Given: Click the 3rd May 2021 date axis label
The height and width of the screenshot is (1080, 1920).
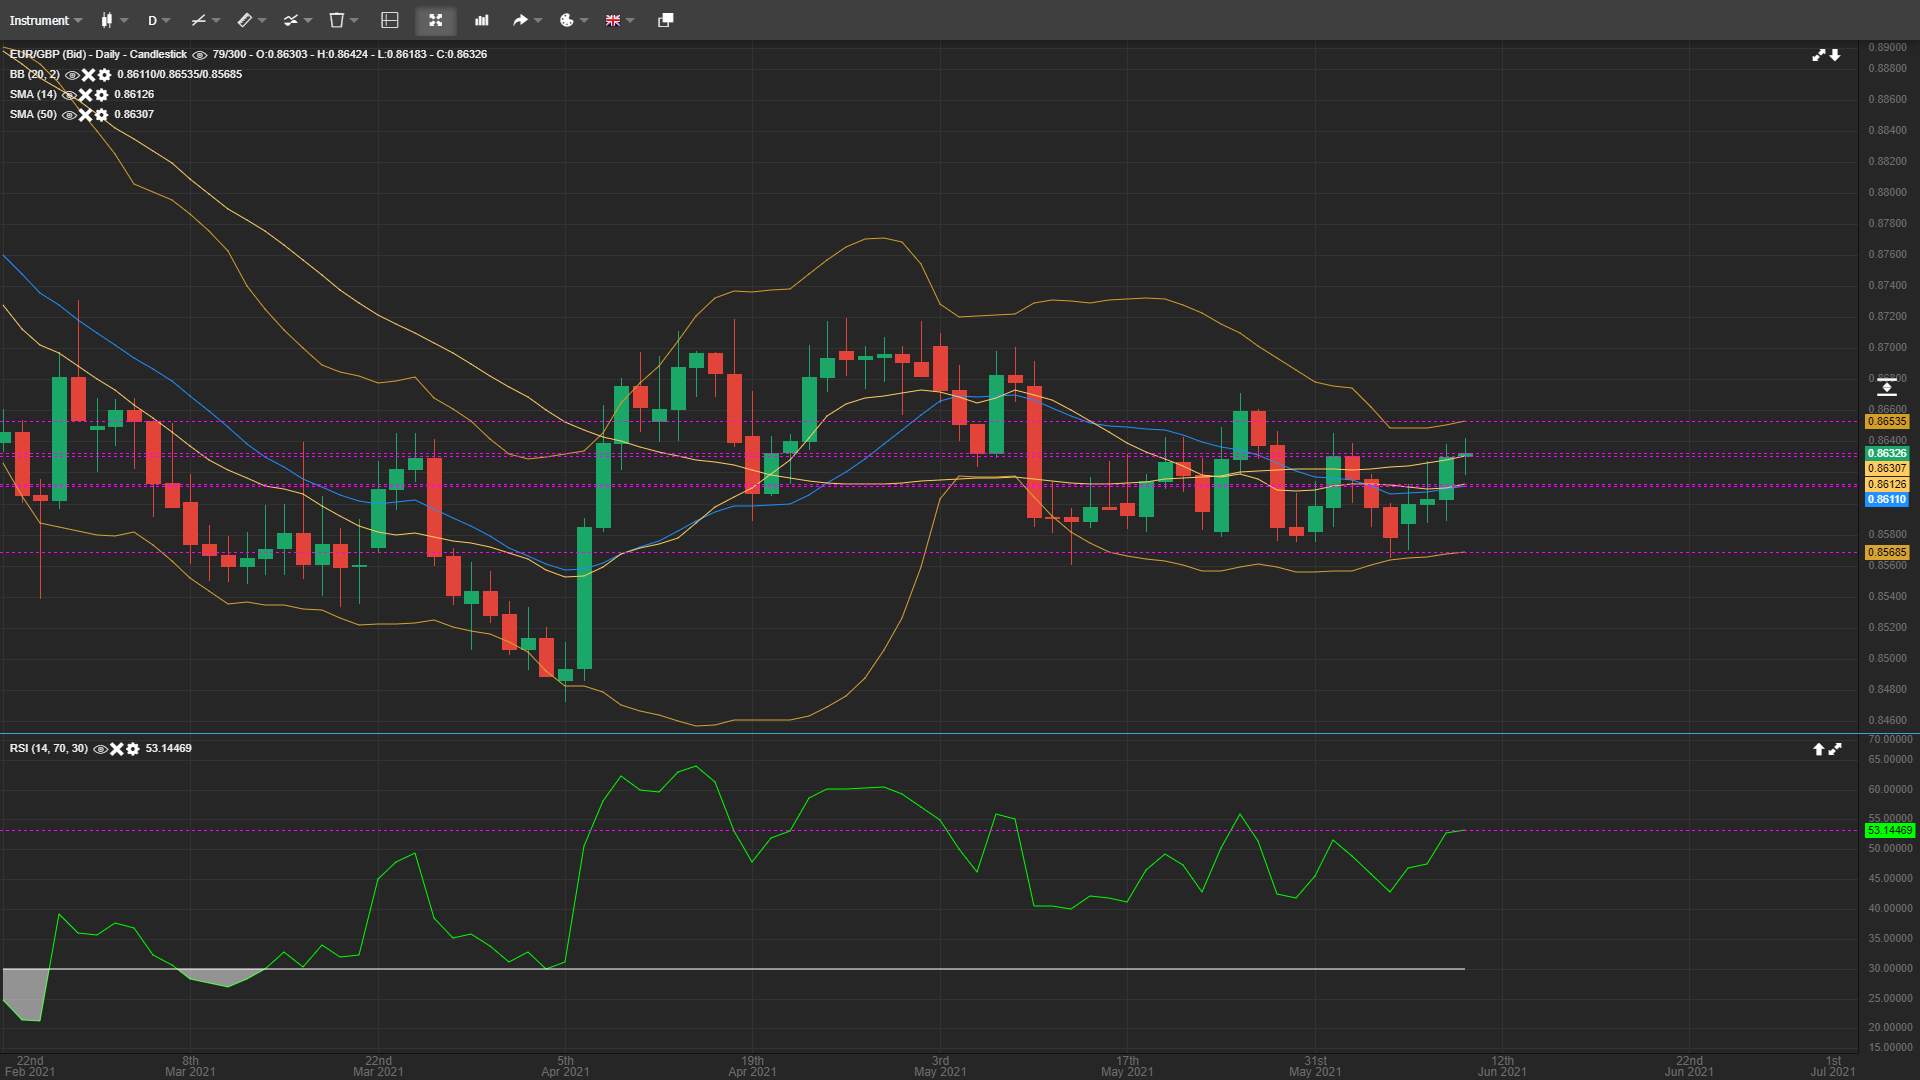Looking at the screenshot, I should tap(940, 1066).
